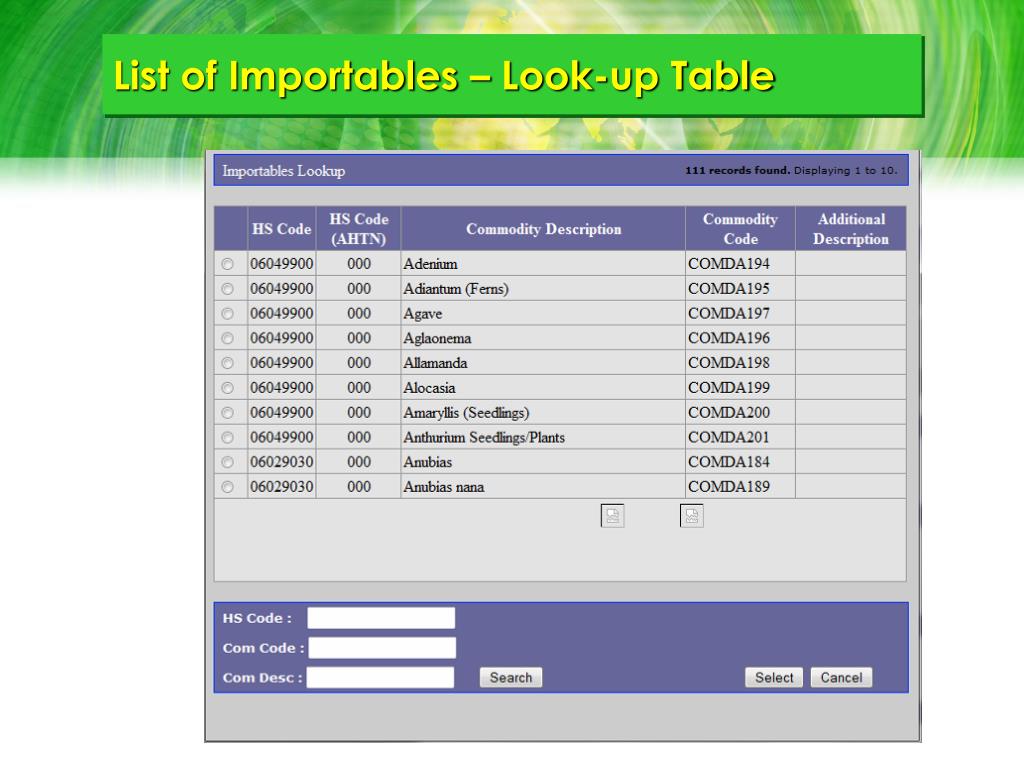Screen dimensions: 1024x768
Task: Select radio button for COMDA184 row
Action: (x=227, y=462)
